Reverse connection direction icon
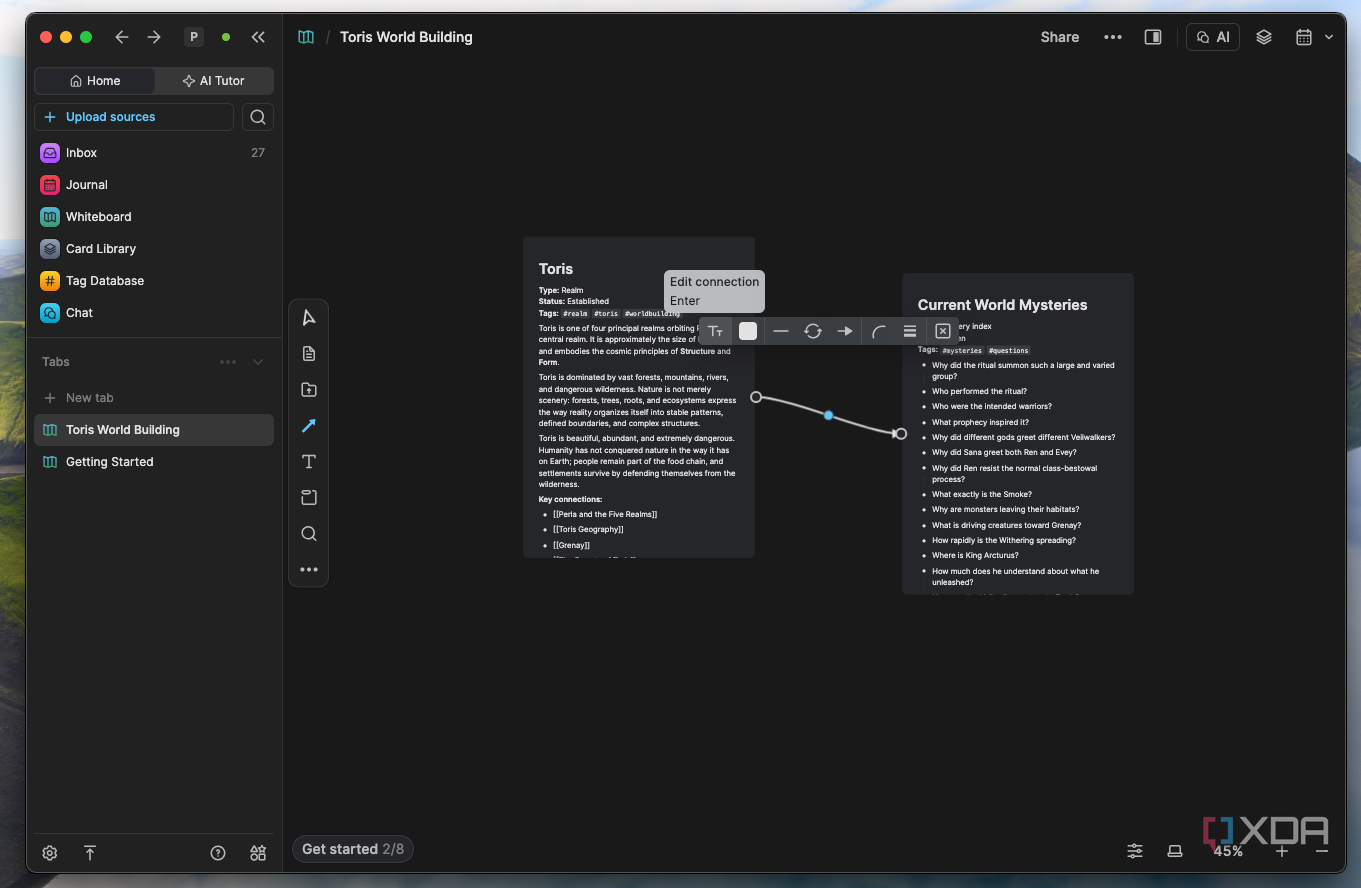 pos(813,331)
